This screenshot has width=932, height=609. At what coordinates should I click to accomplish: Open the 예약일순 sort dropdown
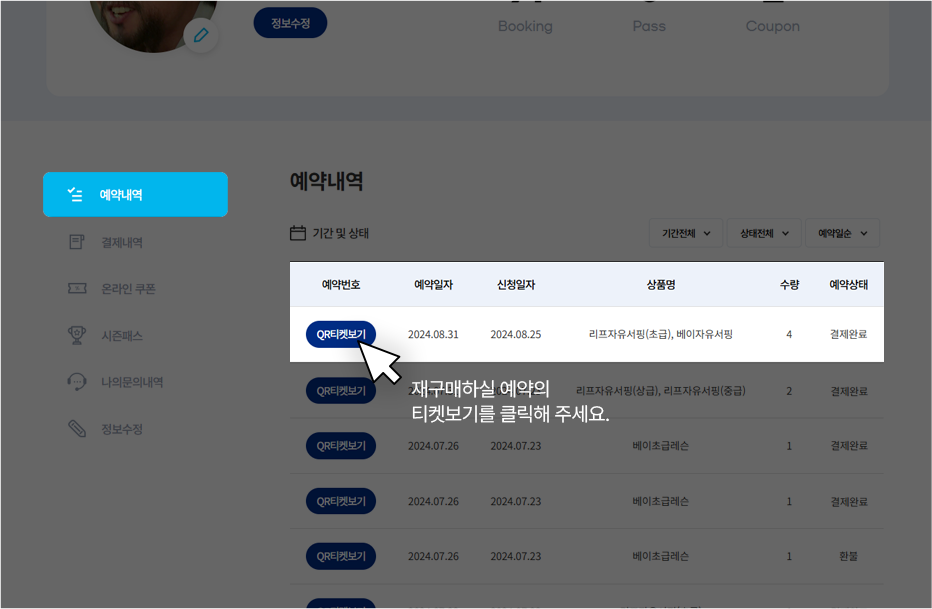tap(843, 232)
